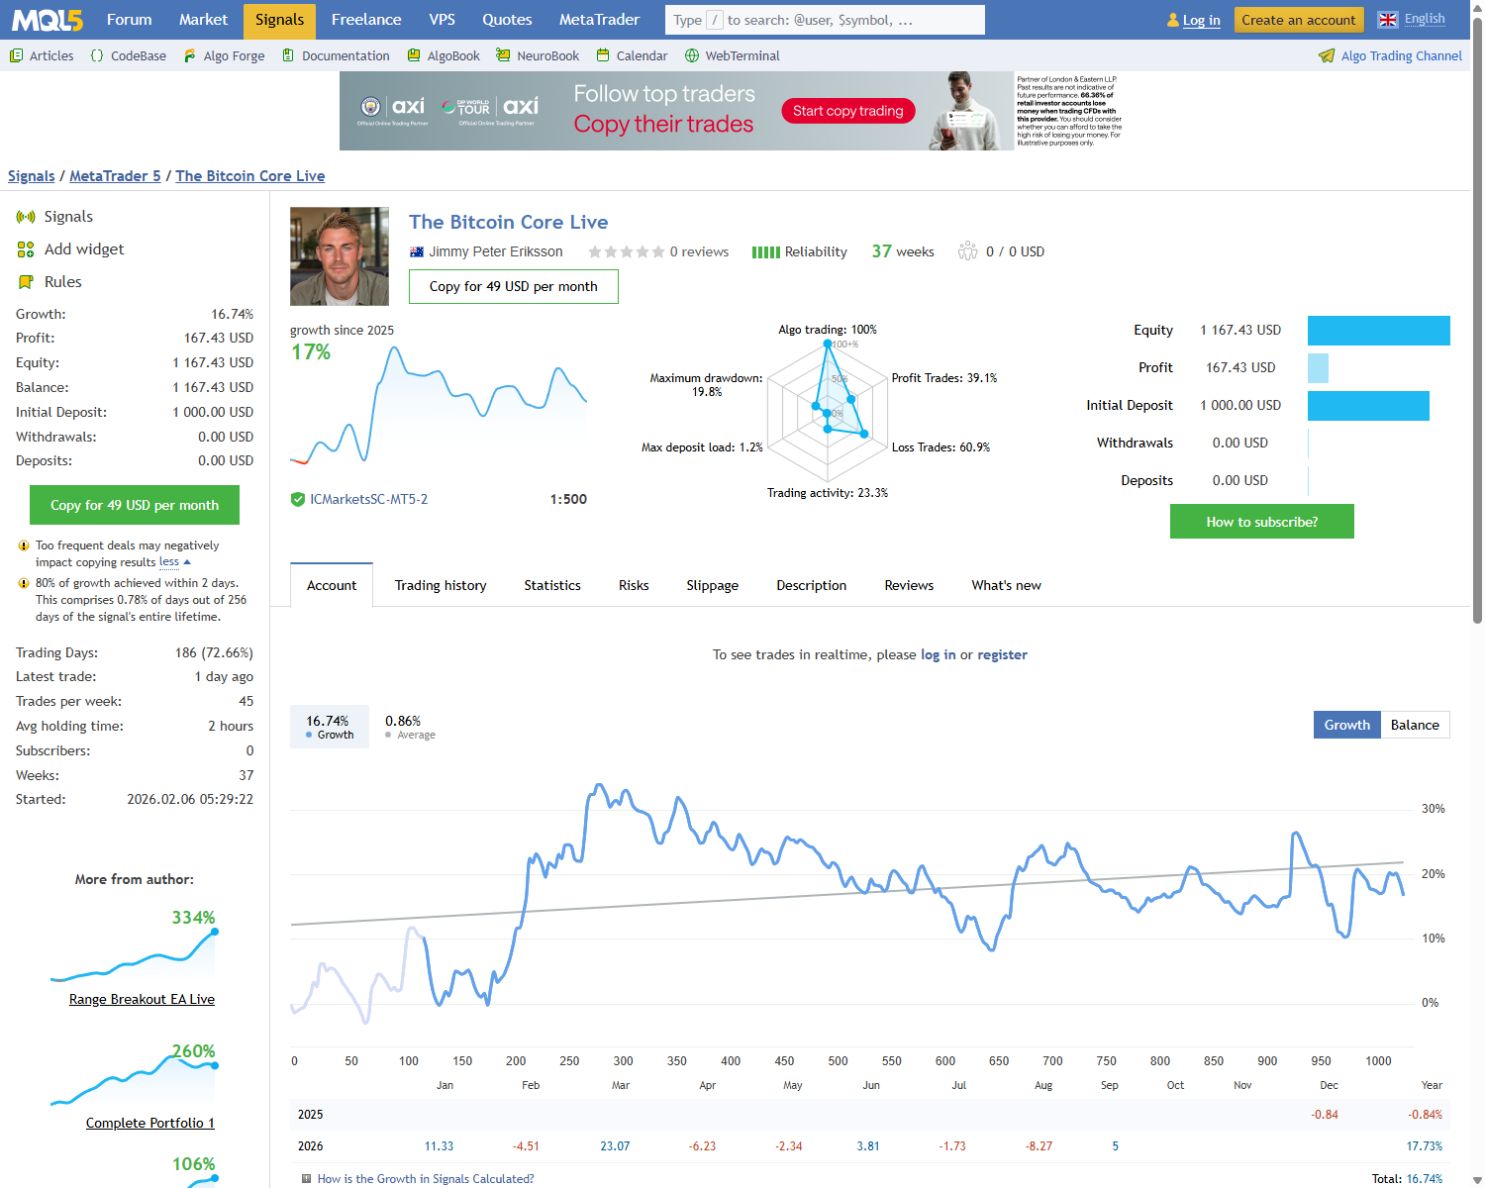Click Create an account button
This screenshot has height=1188, width=1485.
1298,20
